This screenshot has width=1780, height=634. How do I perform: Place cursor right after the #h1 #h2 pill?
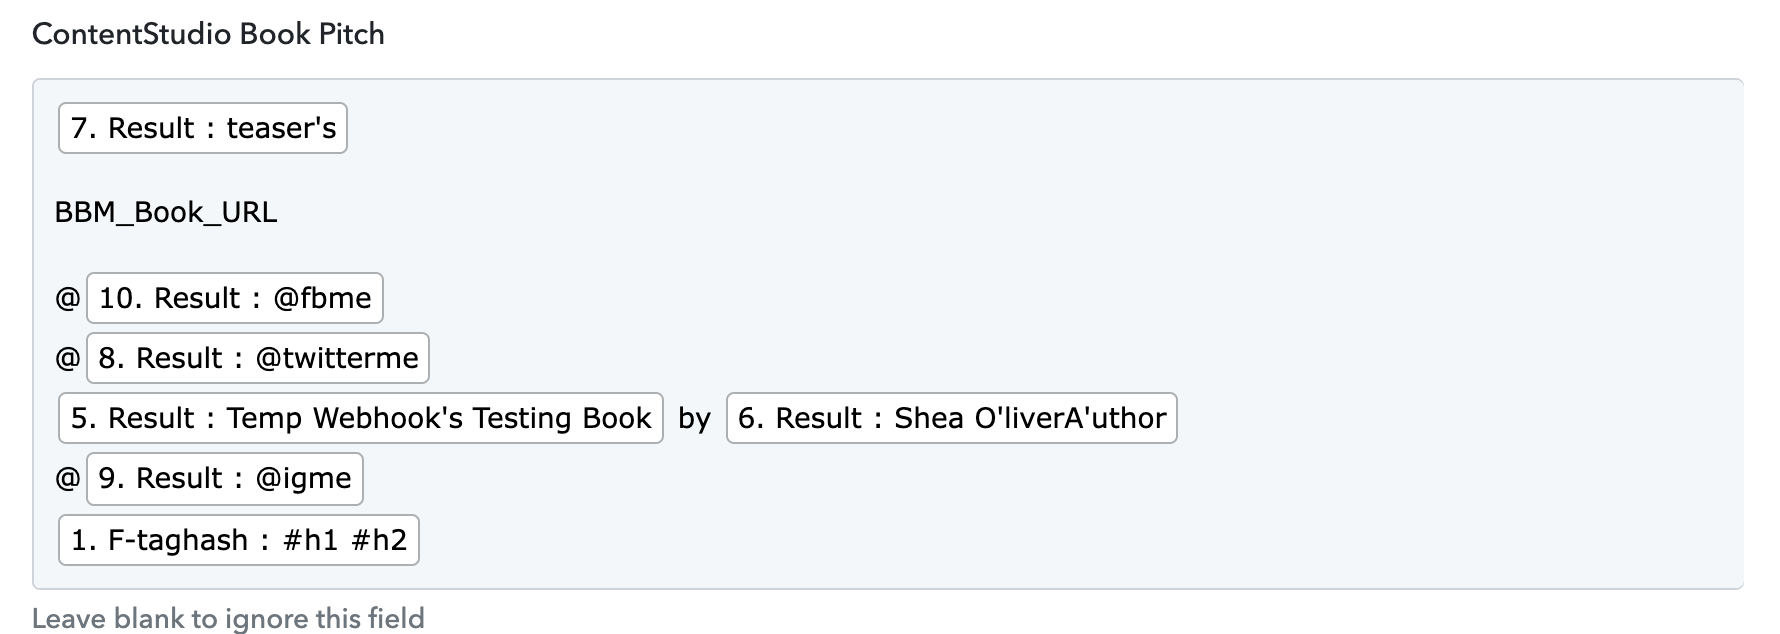point(426,540)
